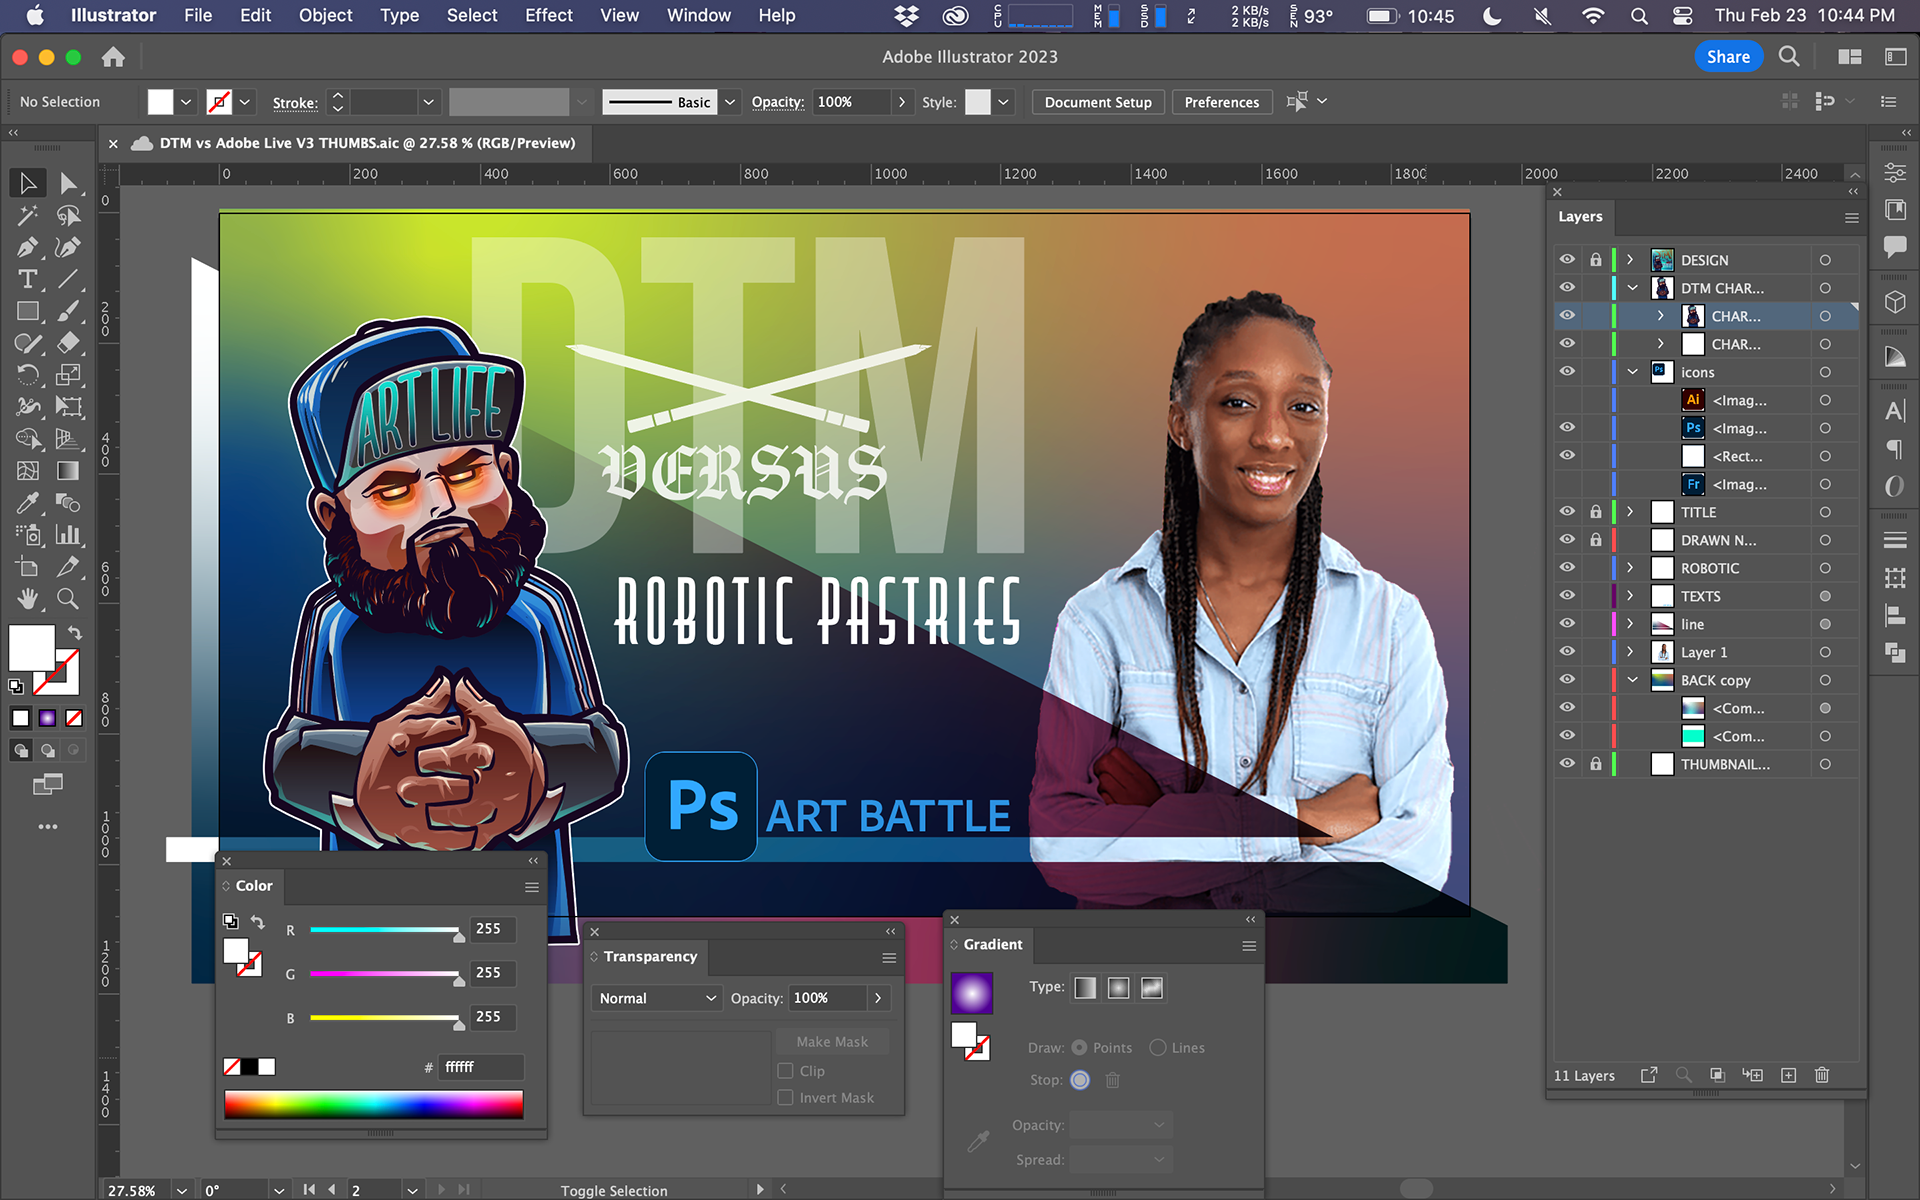Choose the Lasso tool
Image resolution: width=1920 pixels, height=1200 pixels.
(68, 215)
